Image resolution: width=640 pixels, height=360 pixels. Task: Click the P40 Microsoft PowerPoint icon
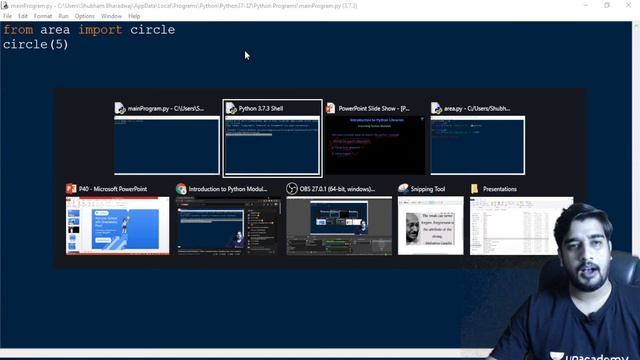click(71, 189)
